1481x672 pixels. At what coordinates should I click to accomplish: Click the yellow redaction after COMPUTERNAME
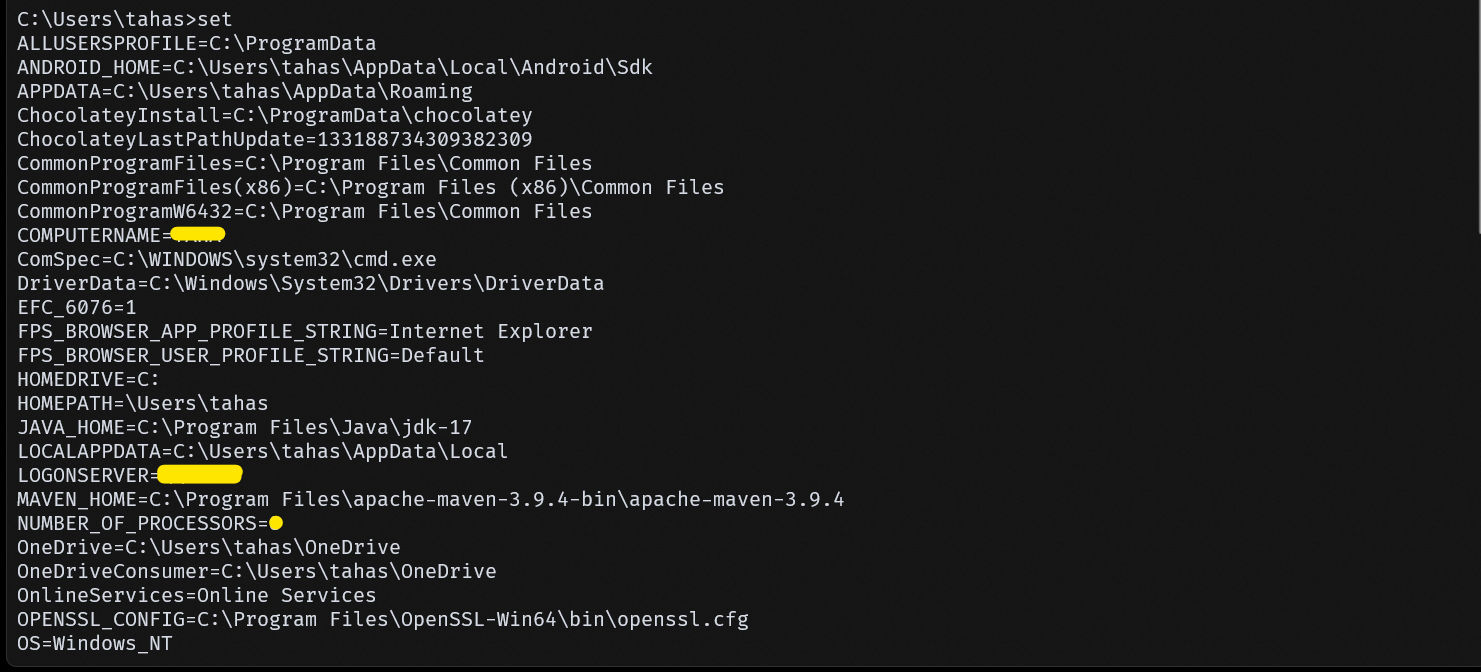pyautogui.click(x=197, y=235)
